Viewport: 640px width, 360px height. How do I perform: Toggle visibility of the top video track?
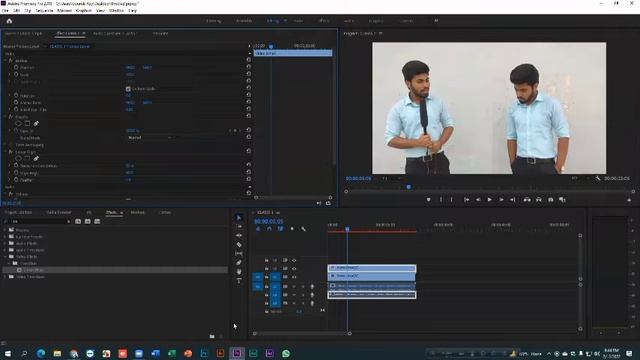tap(294, 260)
